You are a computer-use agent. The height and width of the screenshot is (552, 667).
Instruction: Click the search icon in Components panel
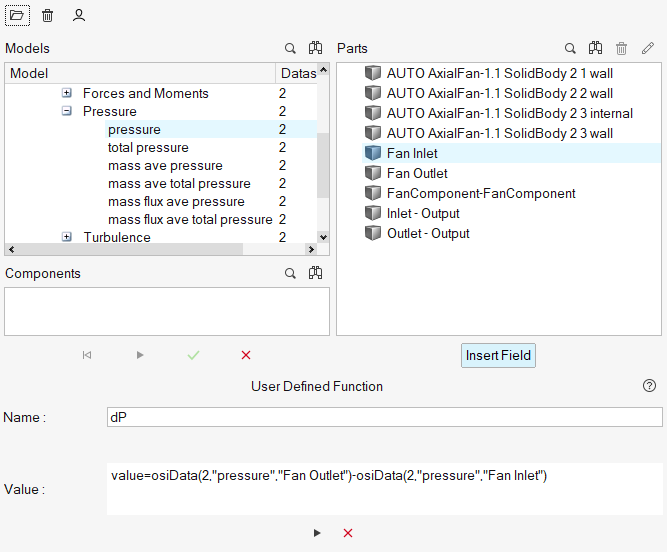[290, 273]
